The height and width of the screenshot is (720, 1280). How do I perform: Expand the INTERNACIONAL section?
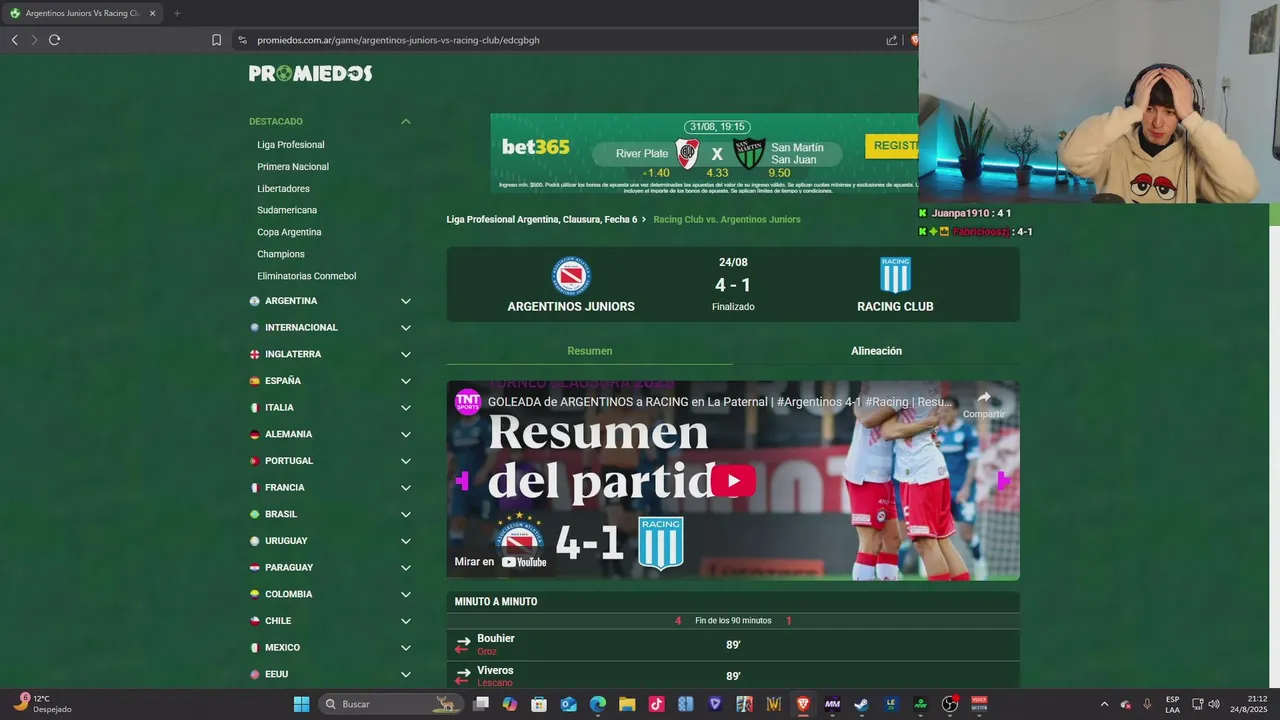click(406, 328)
